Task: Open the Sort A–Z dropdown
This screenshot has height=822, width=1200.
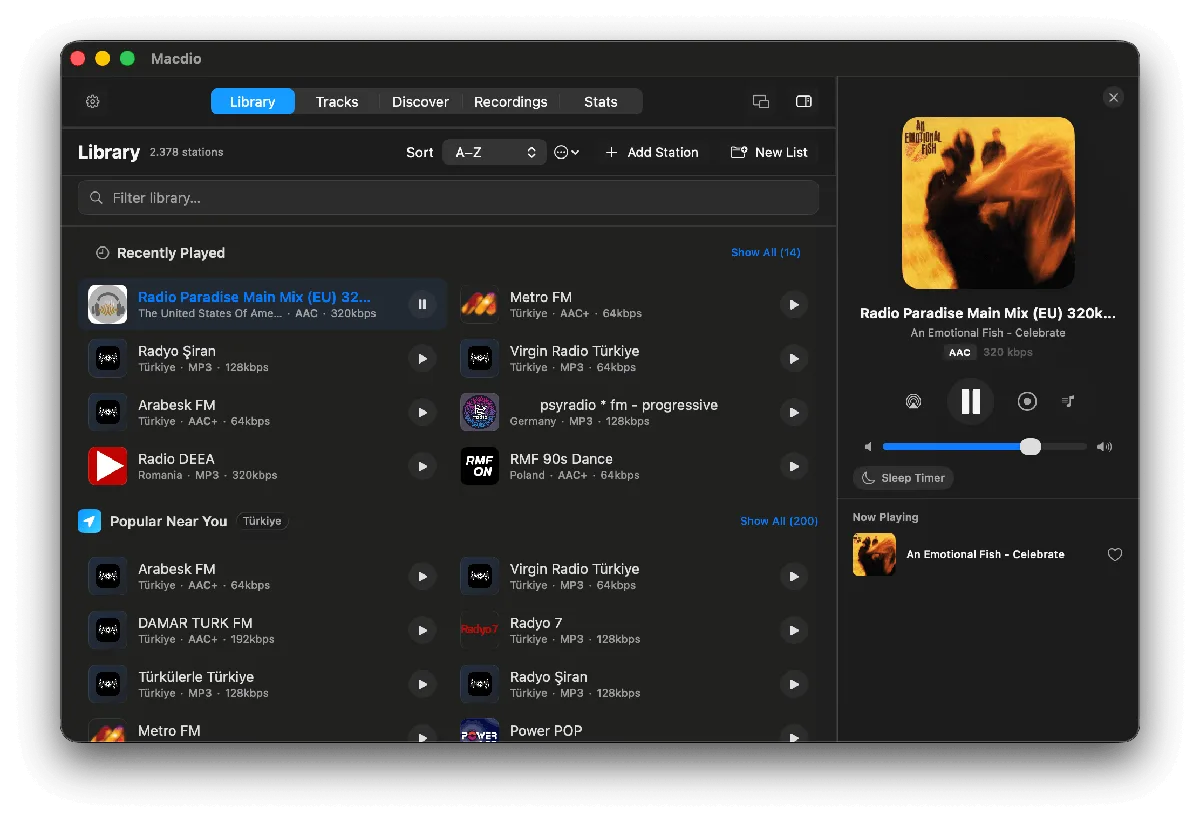Action: click(x=494, y=152)
